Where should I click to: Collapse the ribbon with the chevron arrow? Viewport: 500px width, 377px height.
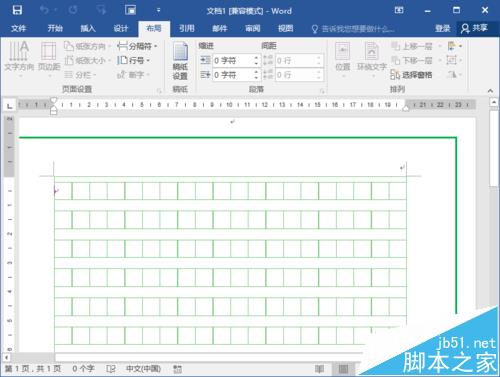[490, 90]
